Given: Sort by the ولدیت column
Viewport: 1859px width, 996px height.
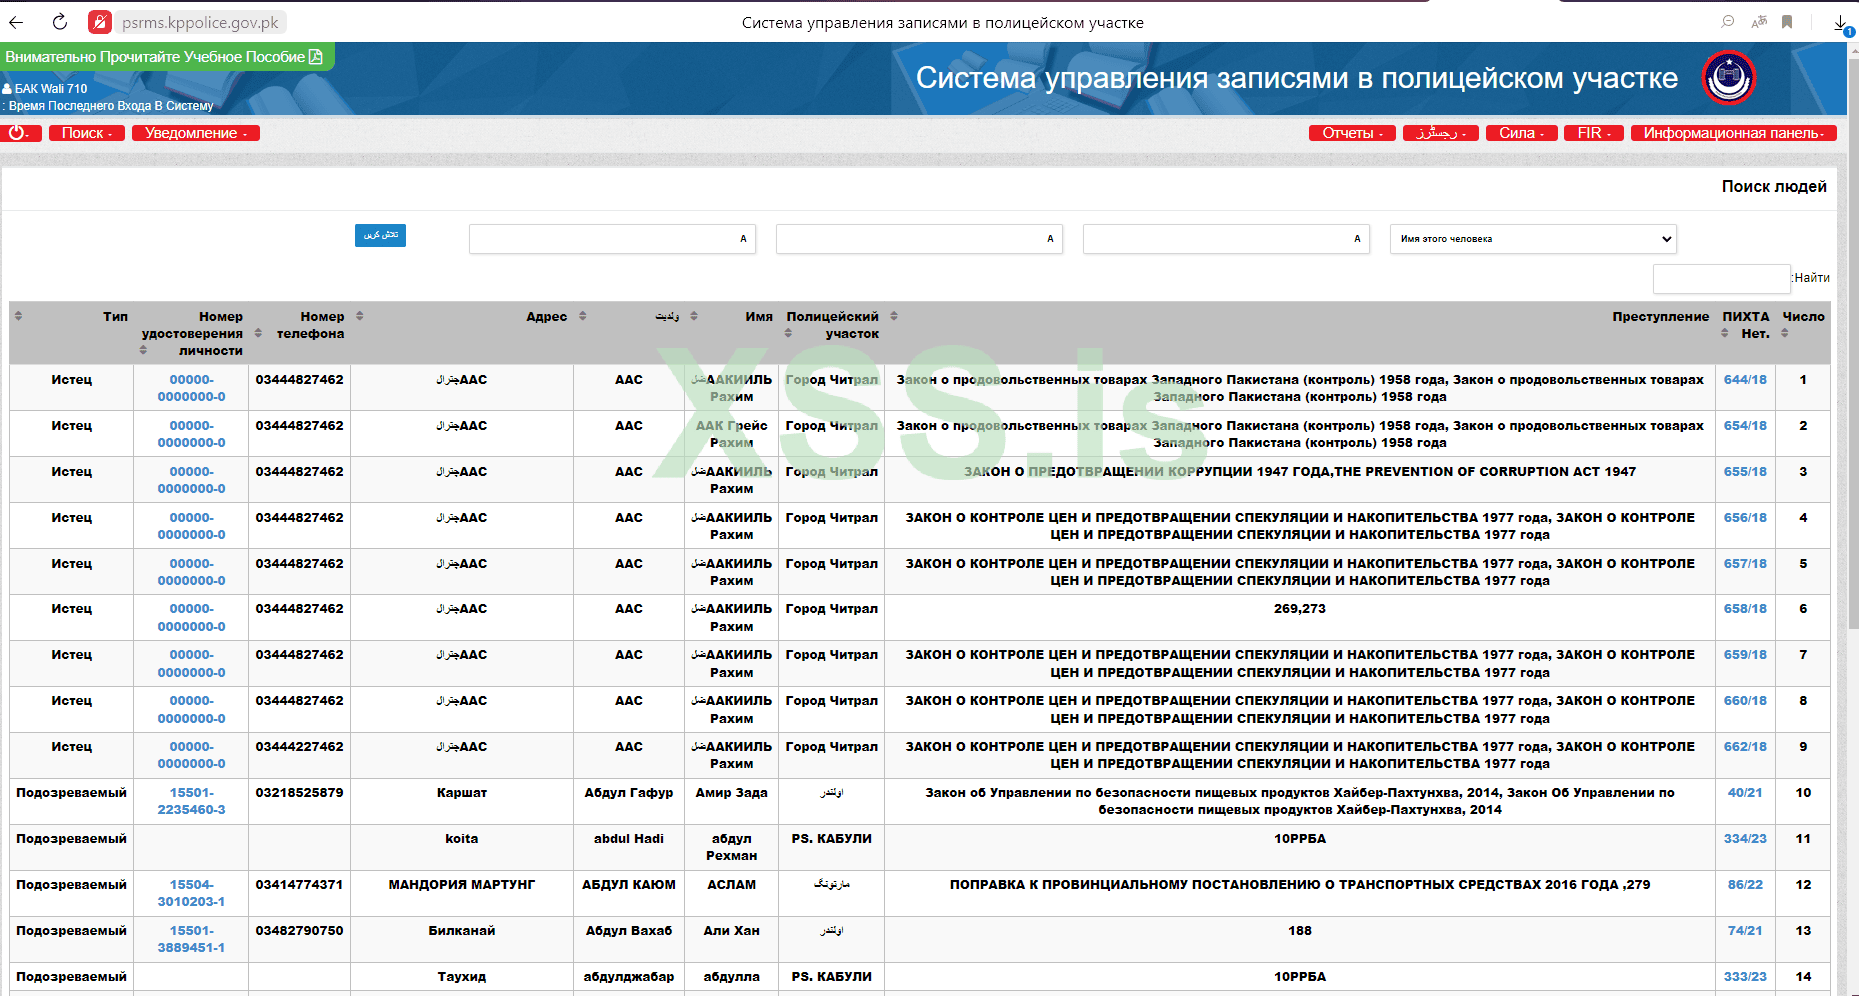Looking at the screenshot, I should point(583,316).
